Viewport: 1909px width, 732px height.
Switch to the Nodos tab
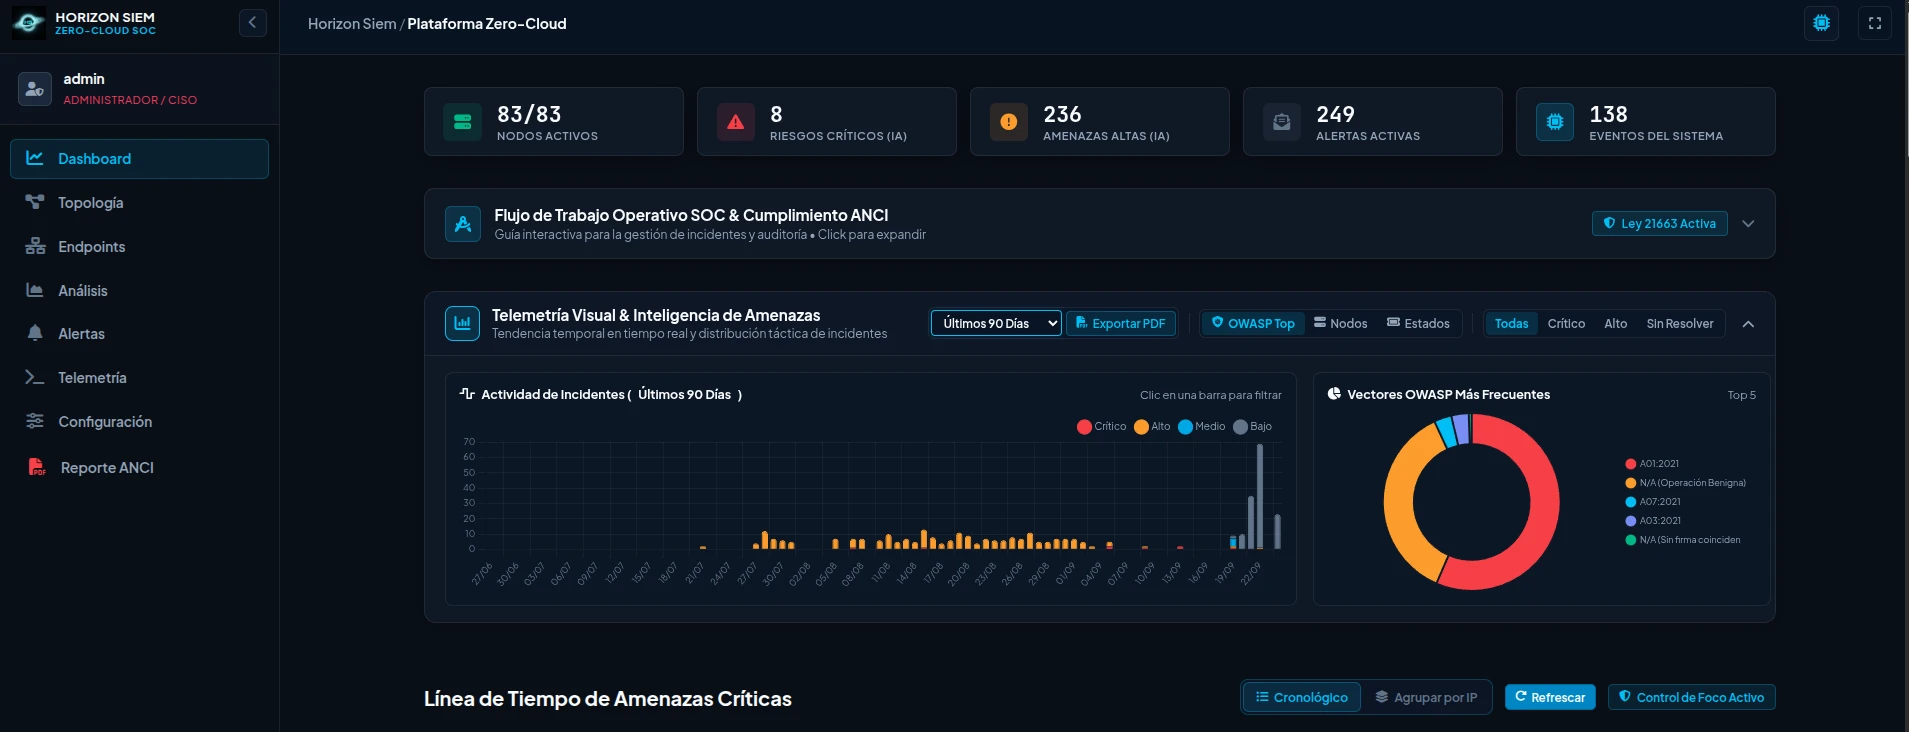1341,323
